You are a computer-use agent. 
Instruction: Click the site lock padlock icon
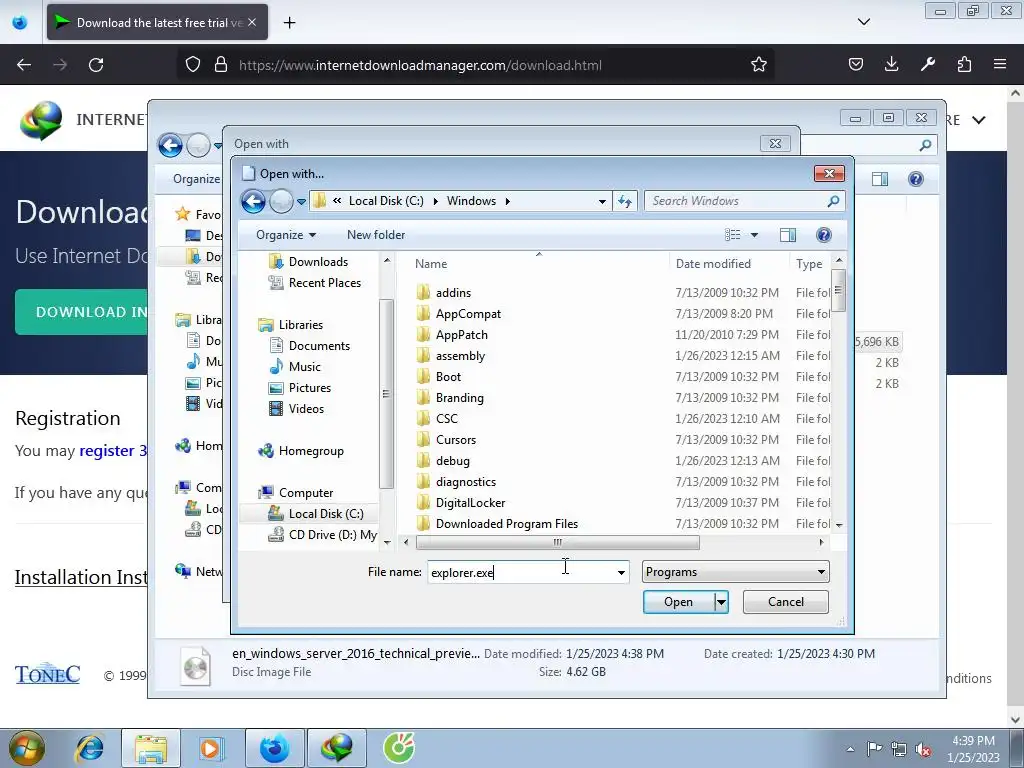[x=221, y=65]
